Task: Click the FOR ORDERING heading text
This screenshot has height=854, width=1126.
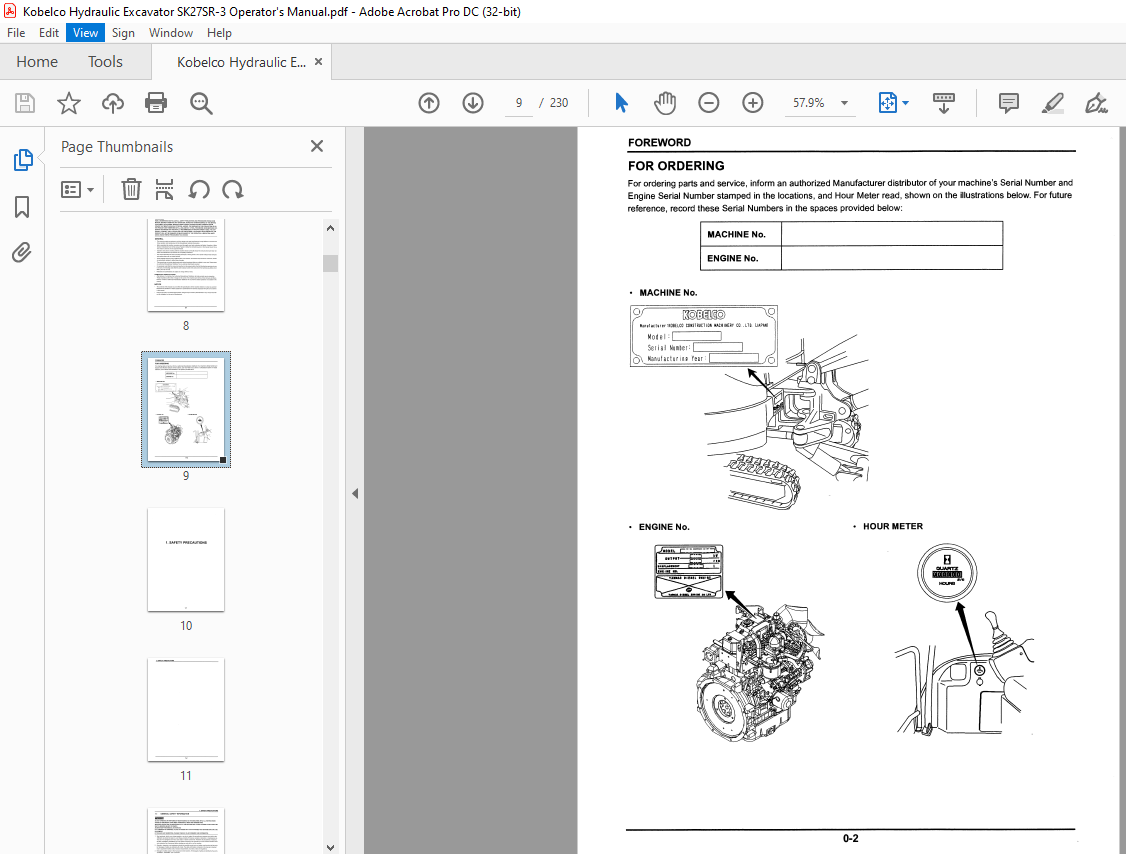Action: coord(676,166)
